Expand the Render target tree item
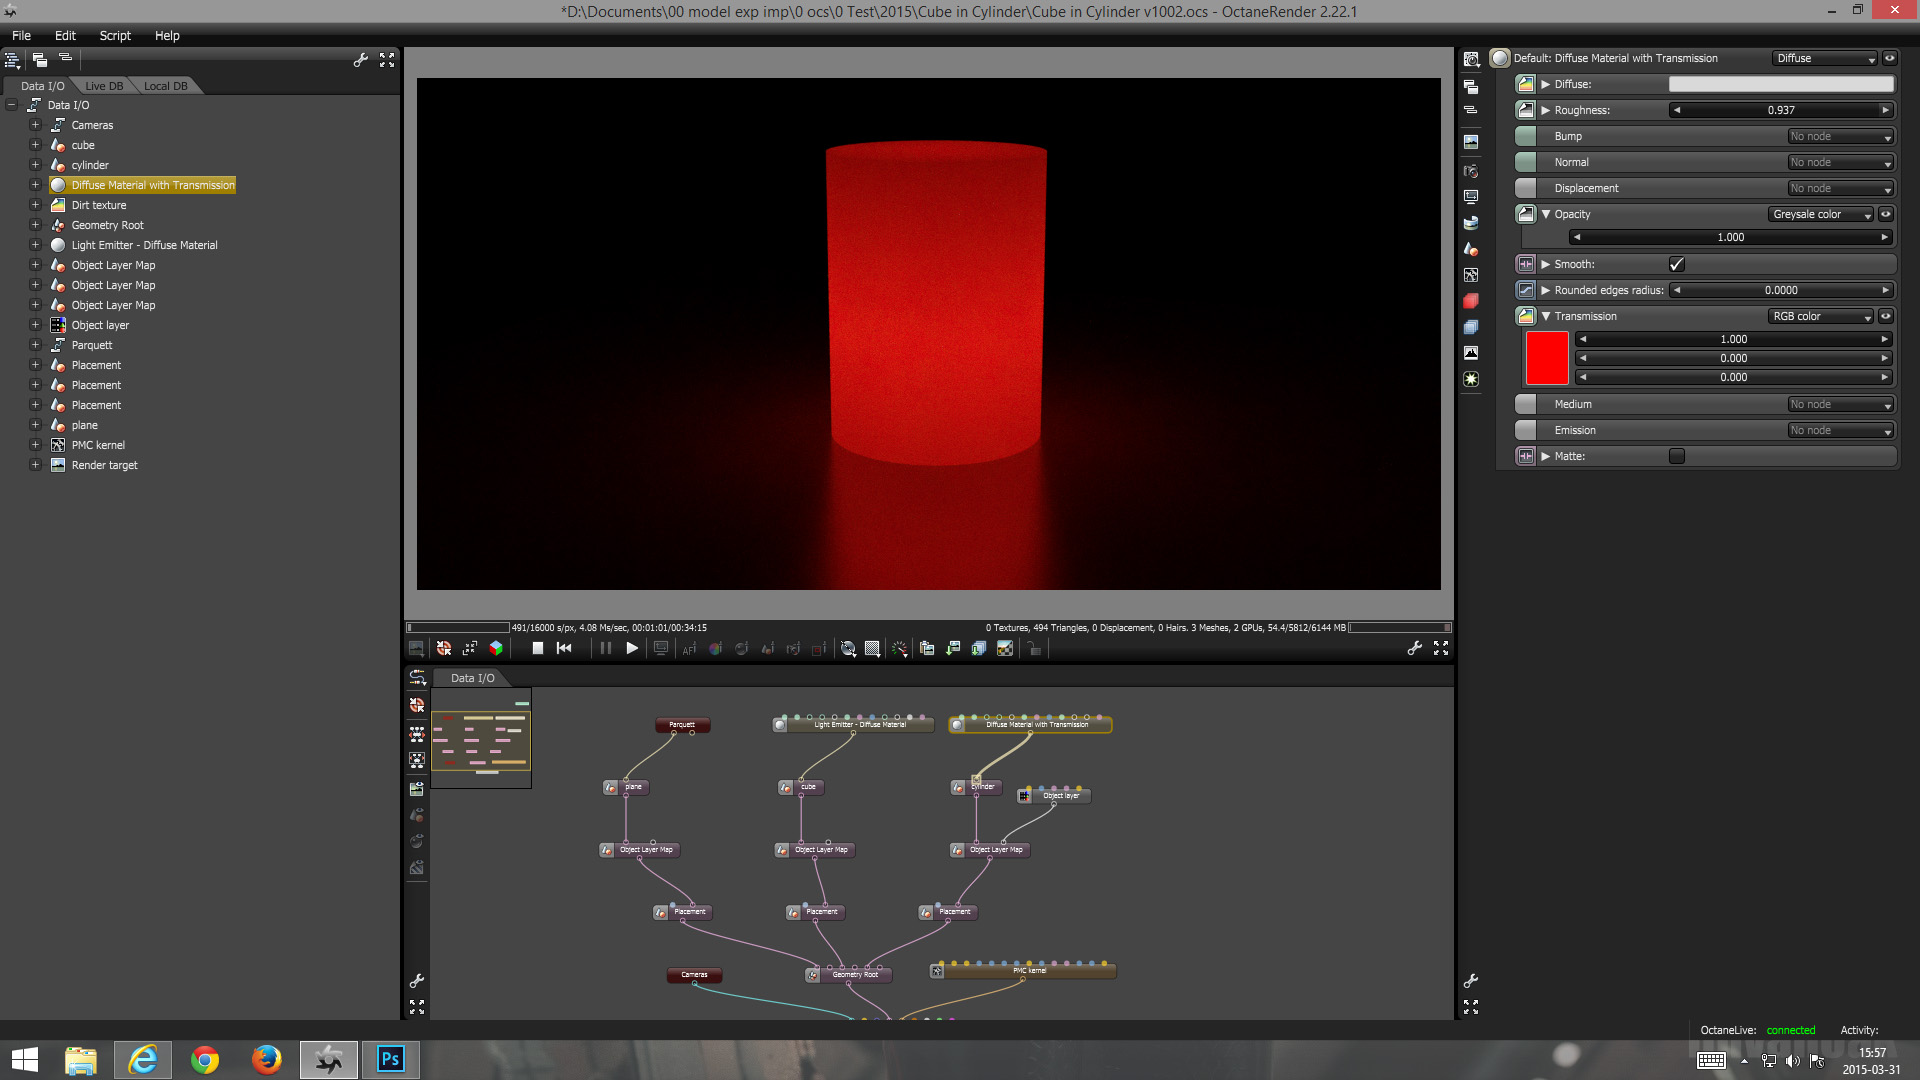This screenshot has width=1920, height=1080. click(x=35, y=465)
